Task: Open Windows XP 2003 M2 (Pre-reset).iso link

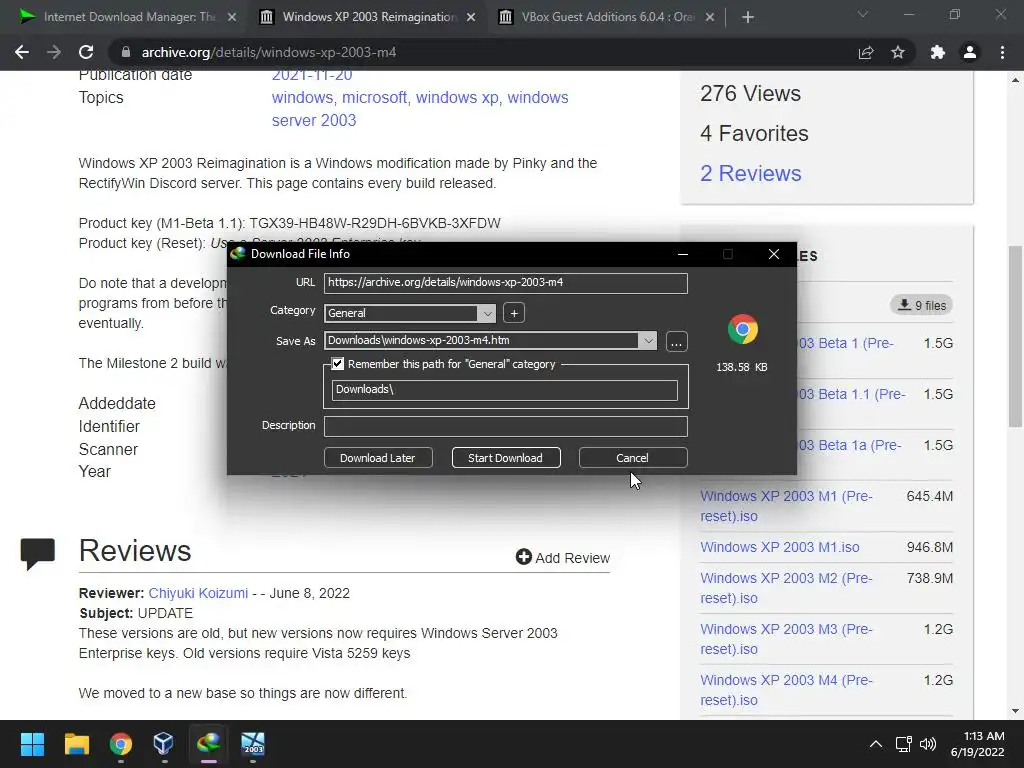Action: [x=786, y=588]
